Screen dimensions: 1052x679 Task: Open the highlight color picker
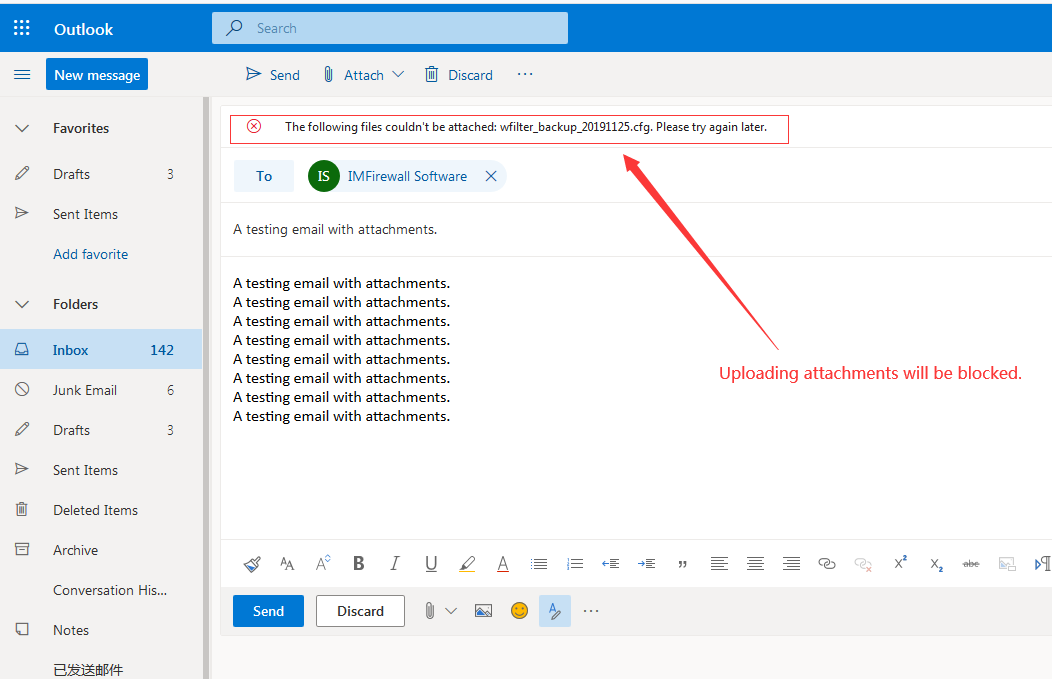click(467, 564)
